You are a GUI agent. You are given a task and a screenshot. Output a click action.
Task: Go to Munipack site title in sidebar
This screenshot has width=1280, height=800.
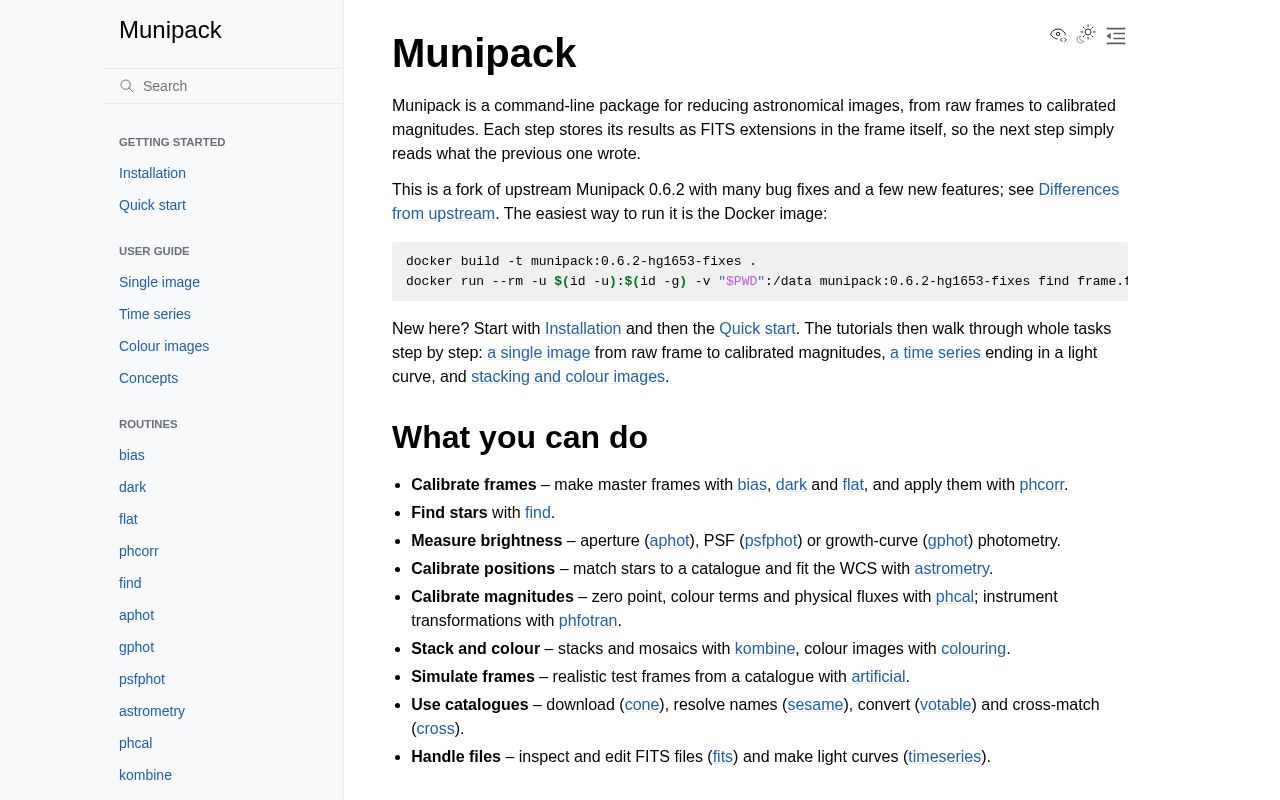(x=170, y=30)
